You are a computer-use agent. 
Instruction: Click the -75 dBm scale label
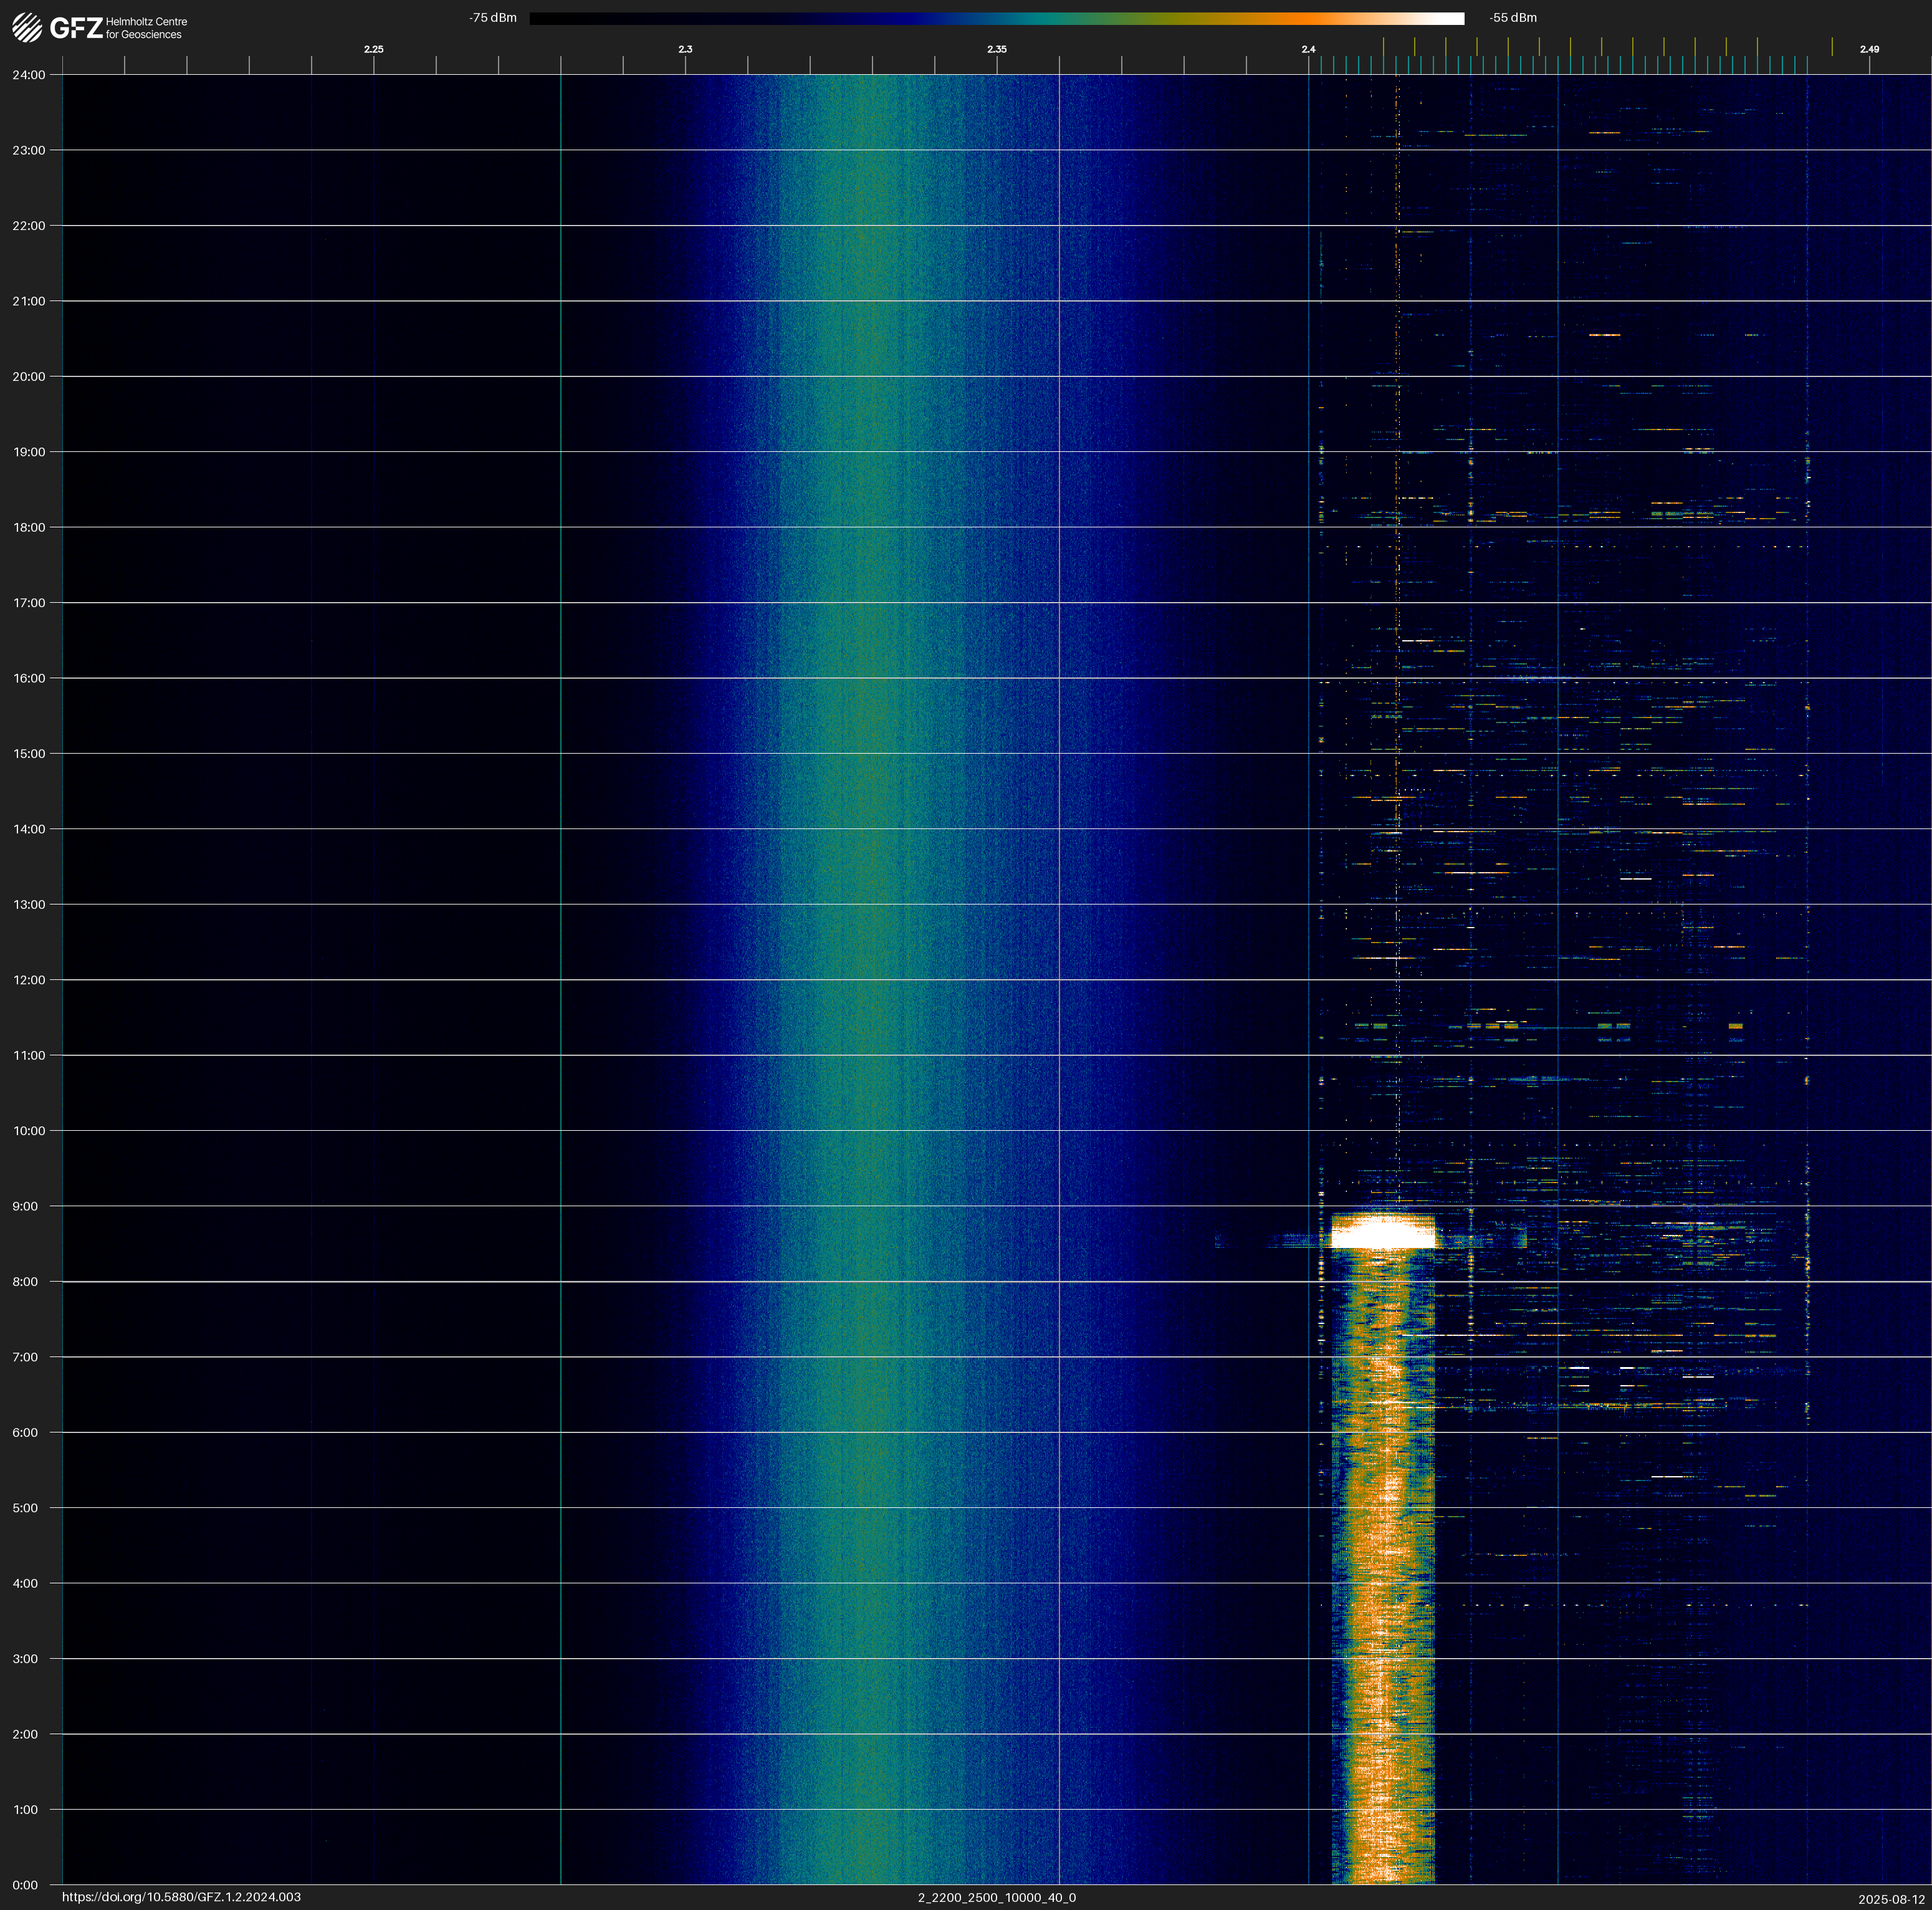[x=493, y=18]
